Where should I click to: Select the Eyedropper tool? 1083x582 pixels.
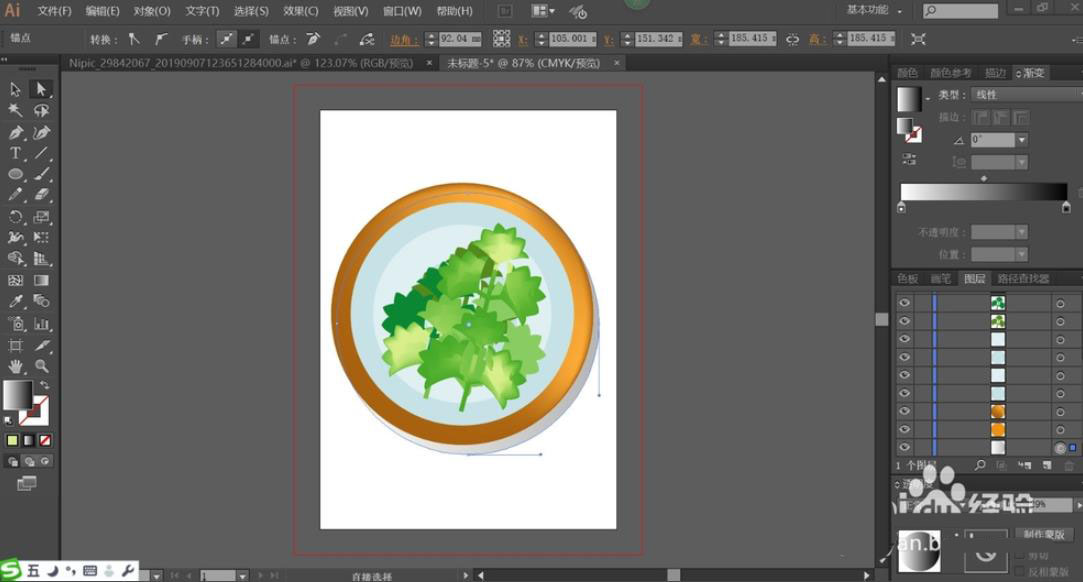(15, 302)
